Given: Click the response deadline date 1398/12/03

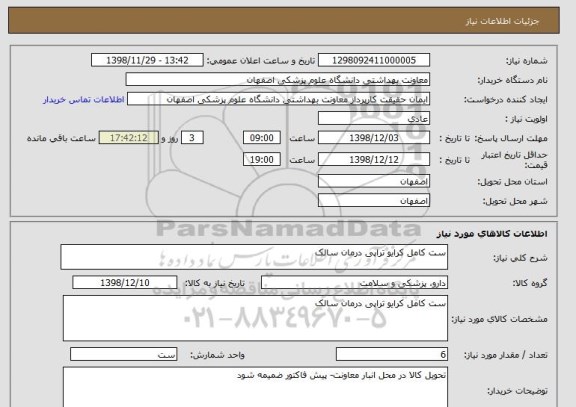Looking at the screenshot, I should (374, 138).
